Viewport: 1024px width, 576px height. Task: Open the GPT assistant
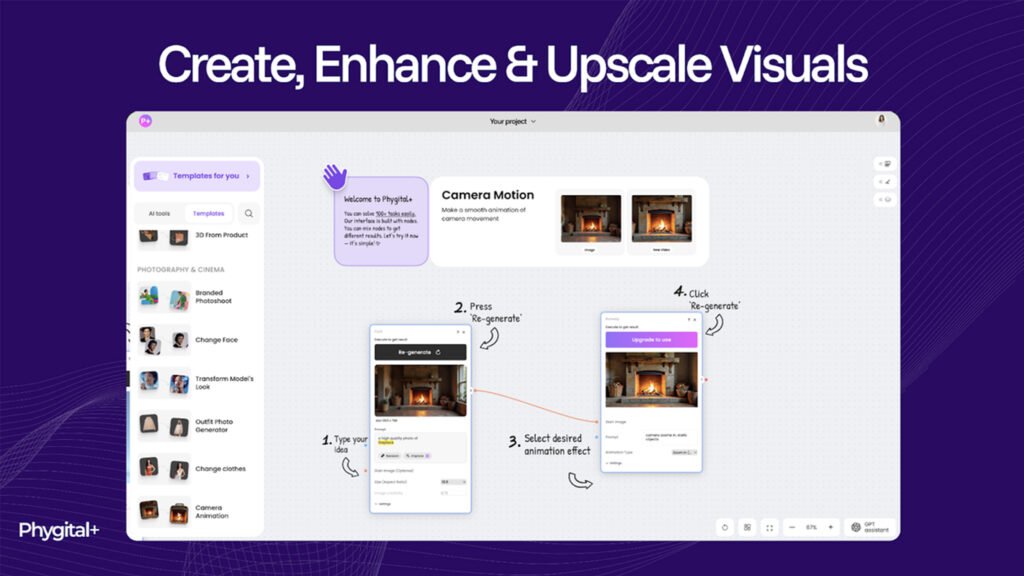pyautogui.click(x=867, y=527)
